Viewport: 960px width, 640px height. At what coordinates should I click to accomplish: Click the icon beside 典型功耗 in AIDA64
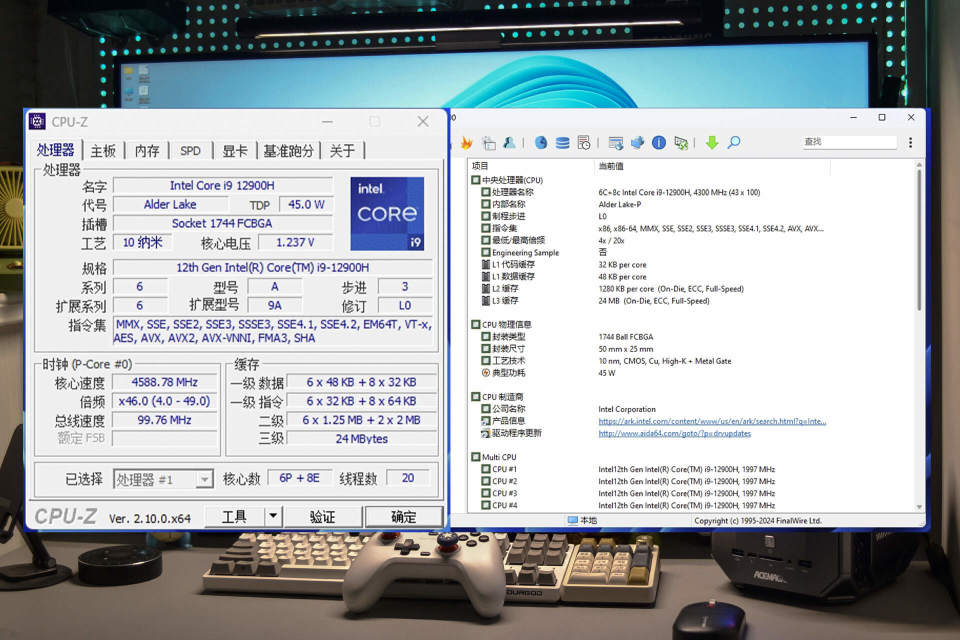pyautogui.click(x=486, y=372)
